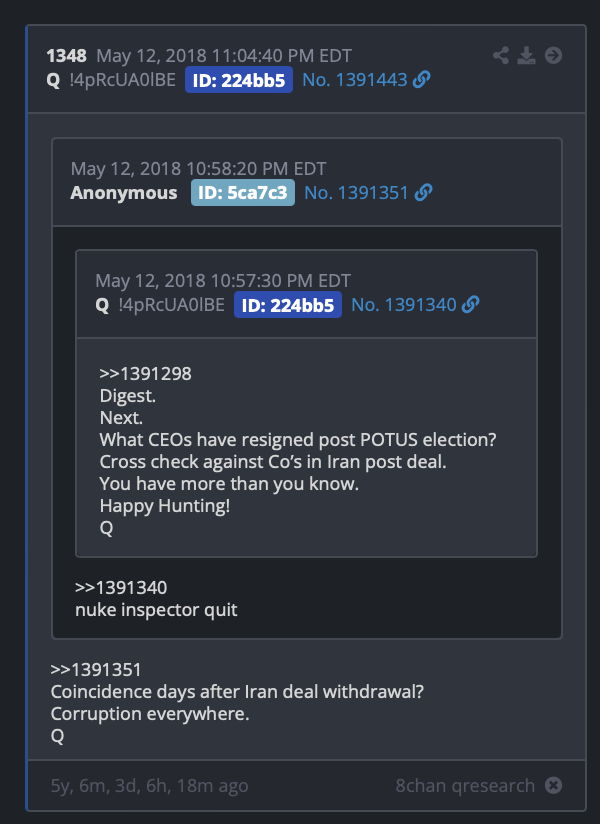The height and width of the screenshot is (824, 600).
Task: Click the X icon next to 8chan qresearch
Action: coord(553,786)
